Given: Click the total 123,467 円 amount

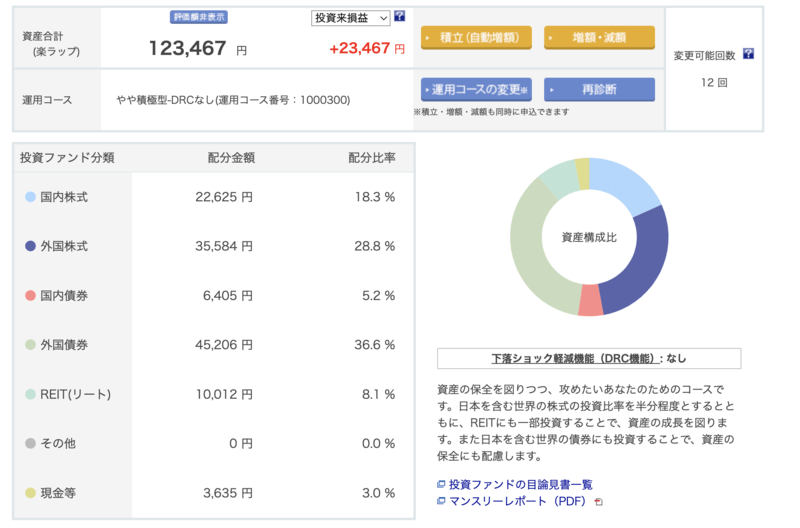Looking at the screenshot, I should point(197,48).
